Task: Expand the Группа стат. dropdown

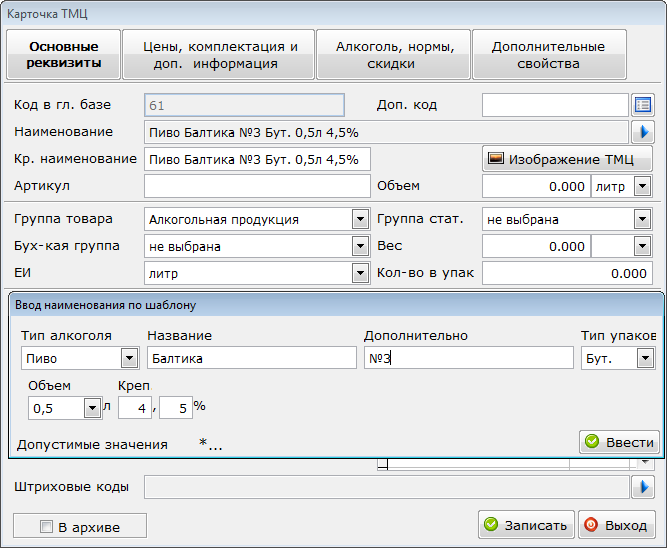Action: 642,220
